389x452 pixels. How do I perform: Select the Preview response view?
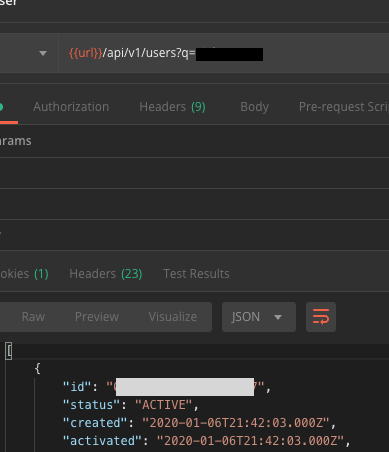point(97,317)
